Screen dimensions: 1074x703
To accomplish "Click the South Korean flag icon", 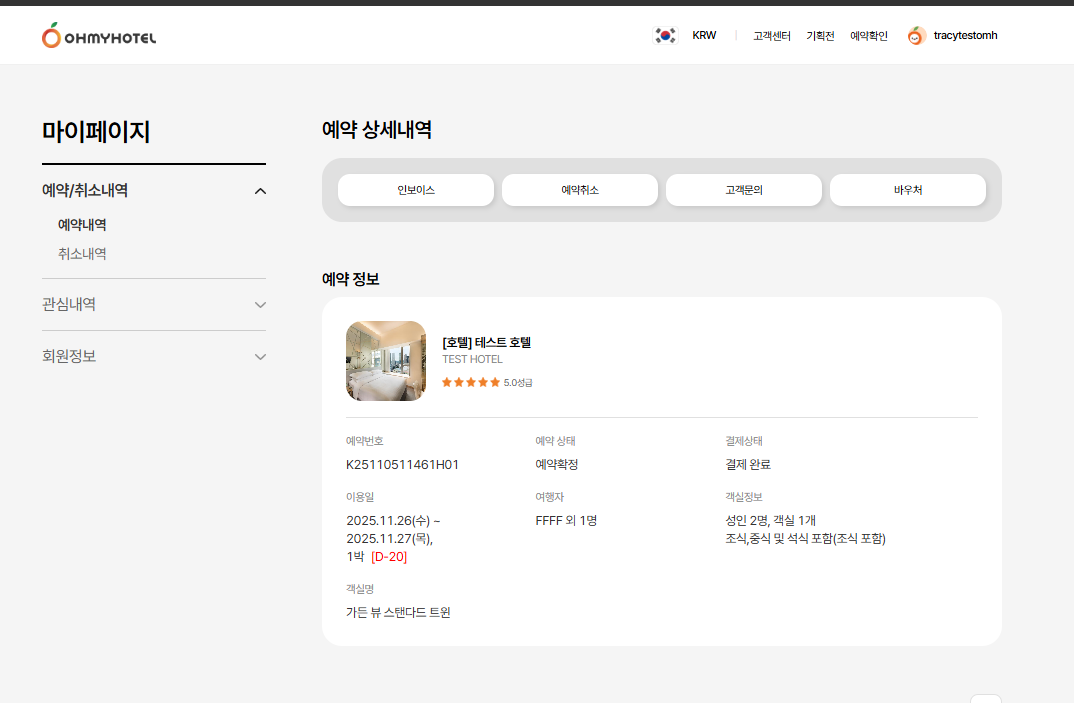I will pyautogui.click(x=665, y=36).
